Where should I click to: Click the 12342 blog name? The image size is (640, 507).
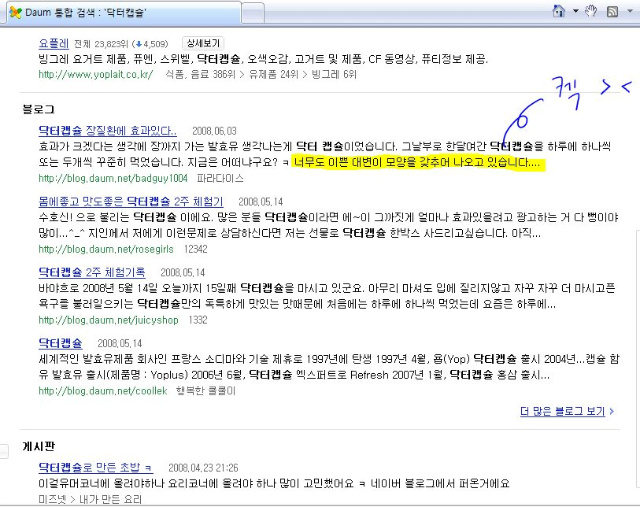[196, 249]
